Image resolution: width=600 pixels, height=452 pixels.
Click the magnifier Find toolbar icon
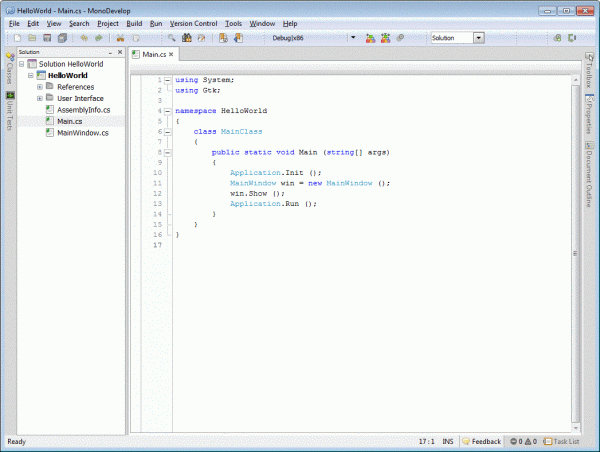171,38
